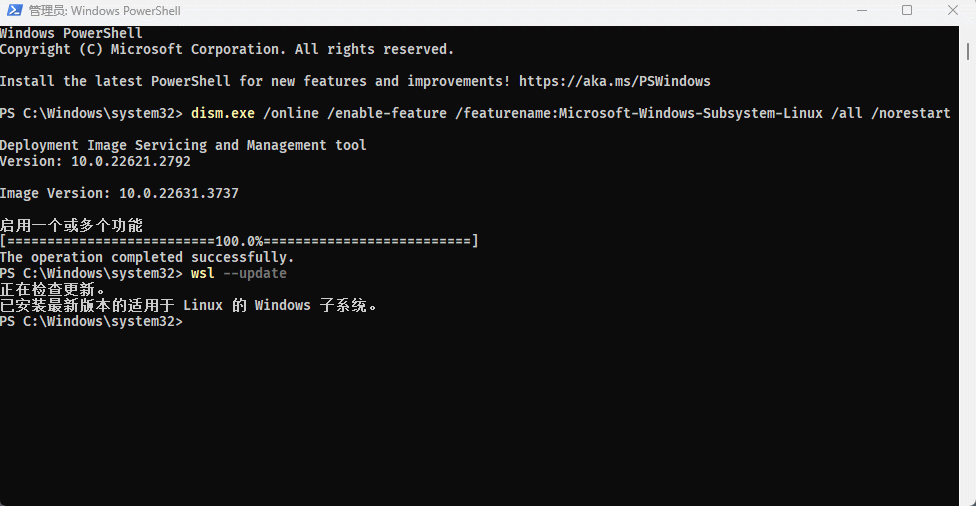Click the Deployment Image Servicing tool heading

click(x=183, y=145)
